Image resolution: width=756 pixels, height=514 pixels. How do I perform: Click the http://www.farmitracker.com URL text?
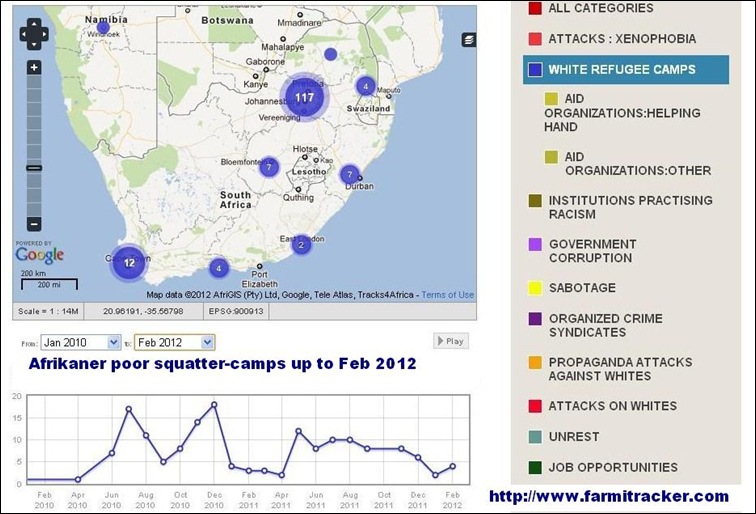(x=609, y=496)
